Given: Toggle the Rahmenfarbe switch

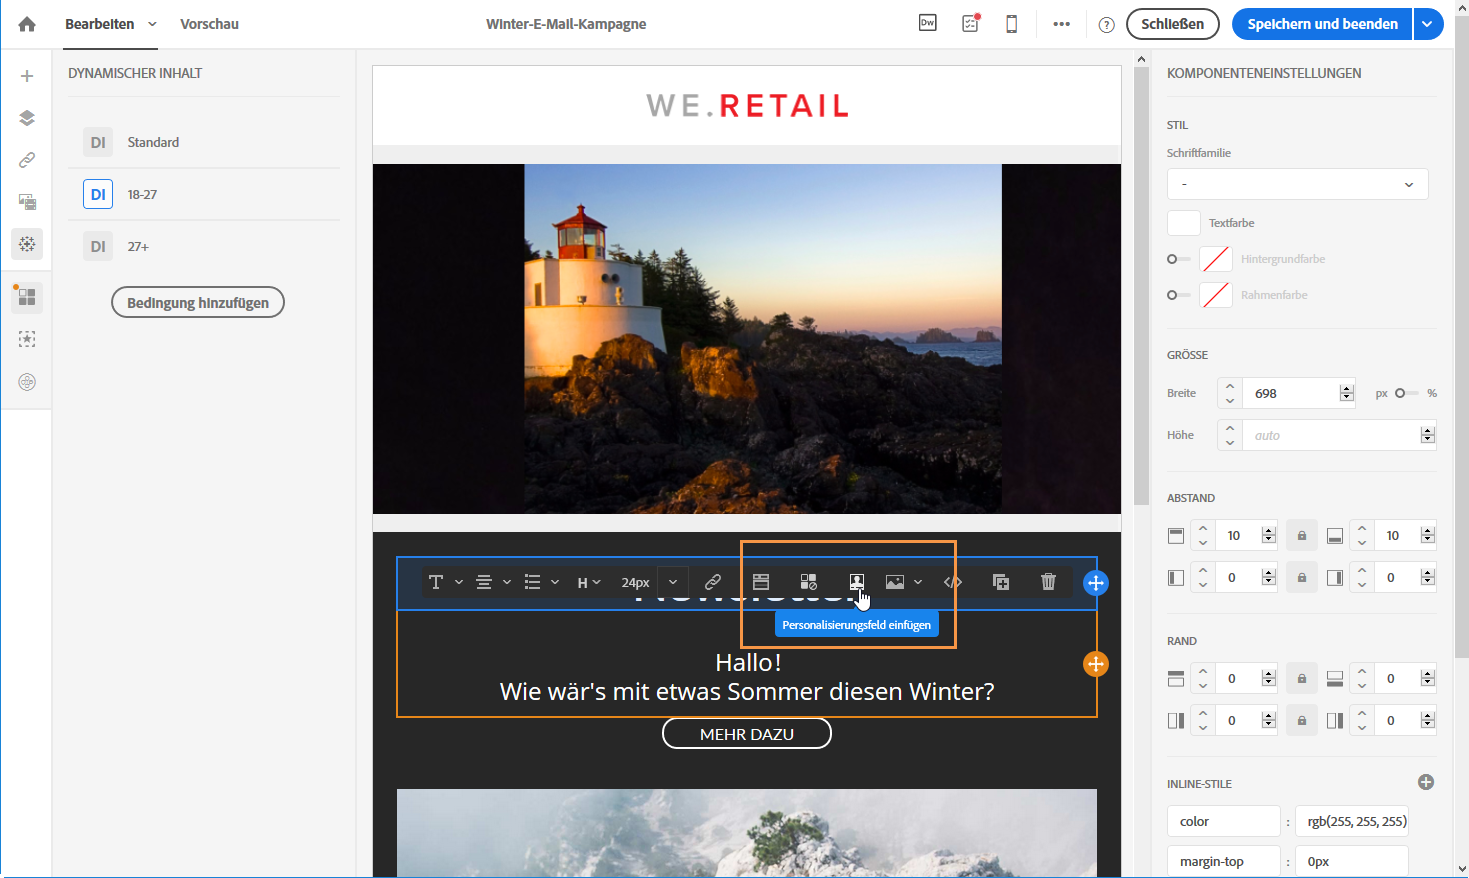Looking at the screenshot, I should coord(1178,295).
